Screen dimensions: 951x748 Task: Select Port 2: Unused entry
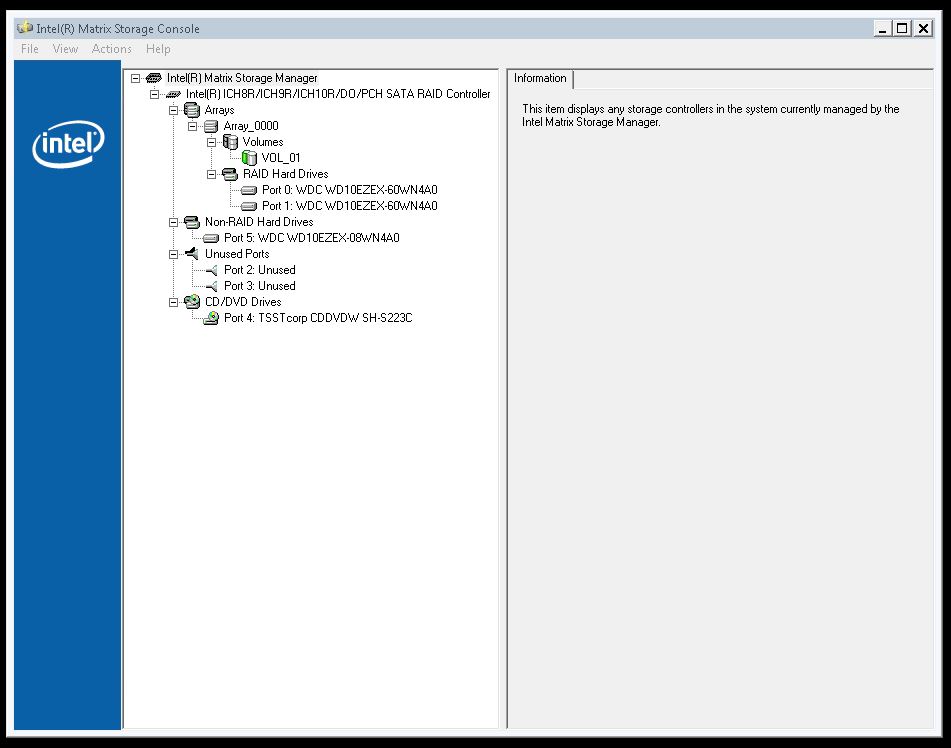tap(260, 270)
